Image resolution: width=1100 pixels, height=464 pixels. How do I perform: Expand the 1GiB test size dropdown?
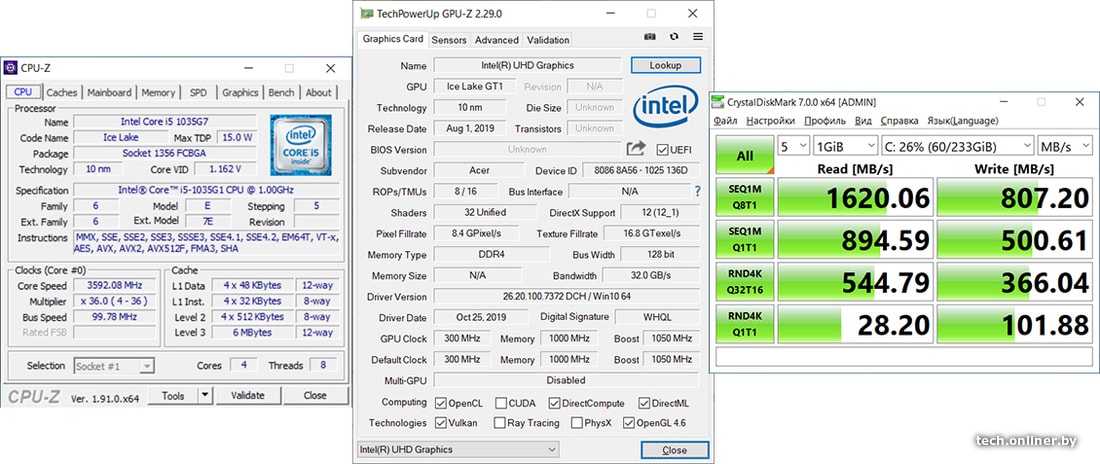(x=844, y=146)
